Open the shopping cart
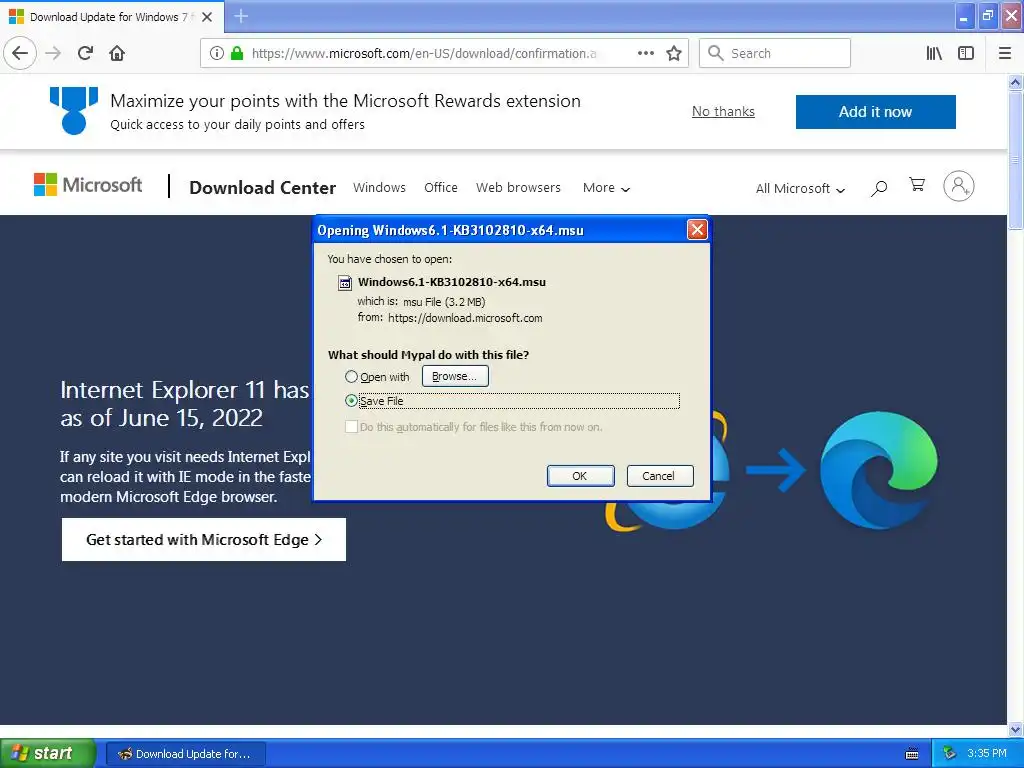The image size is (1024, 768). (917, 185)
